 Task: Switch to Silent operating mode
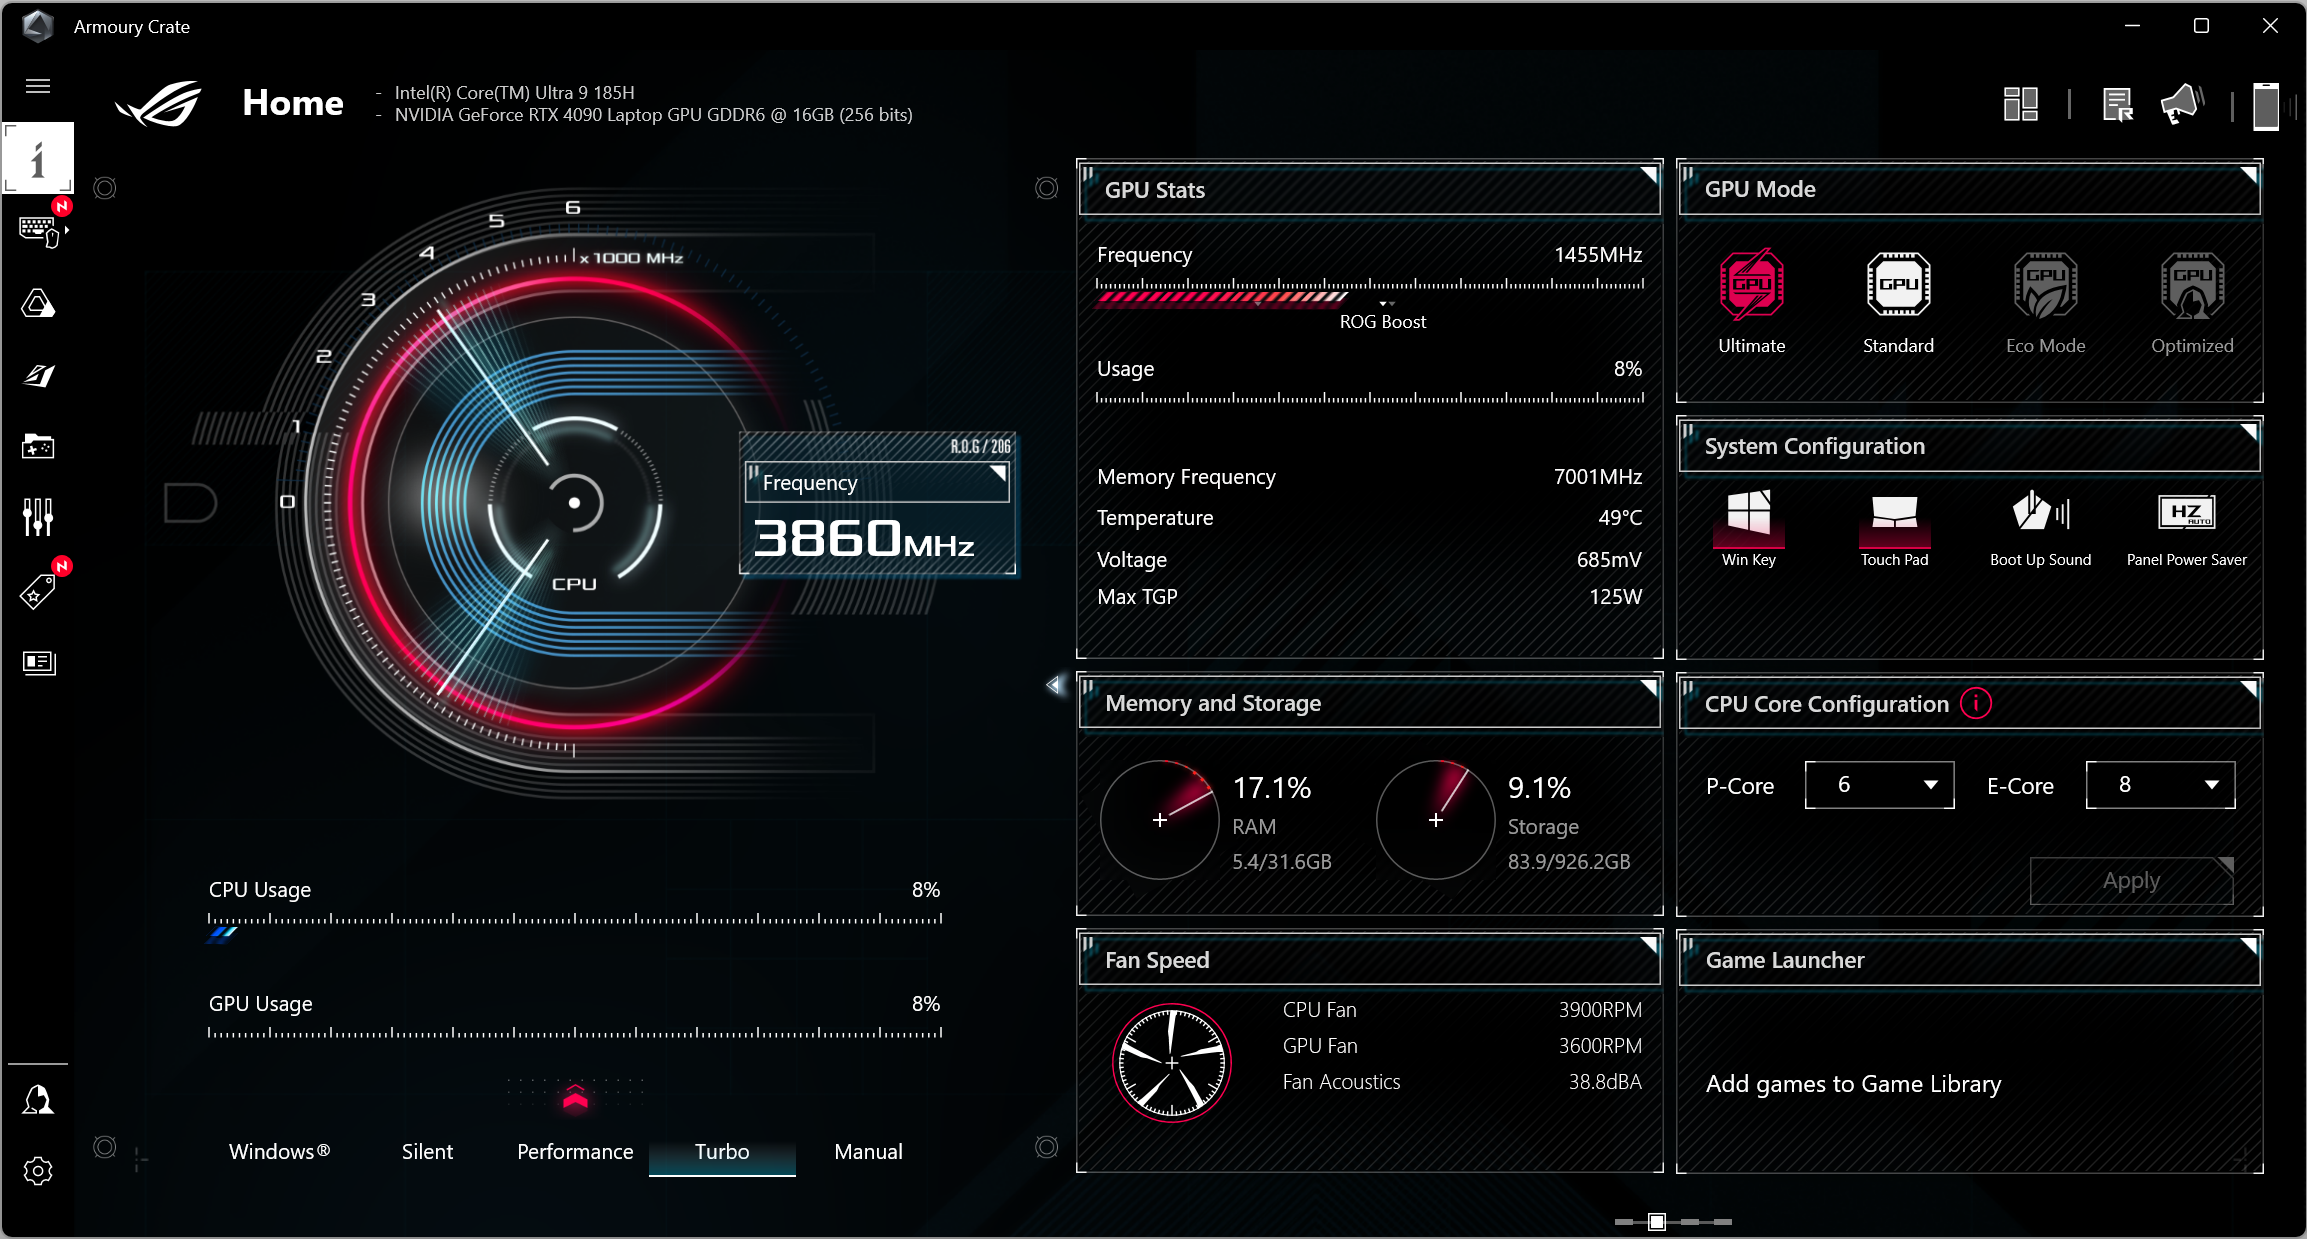[427, 1152]
